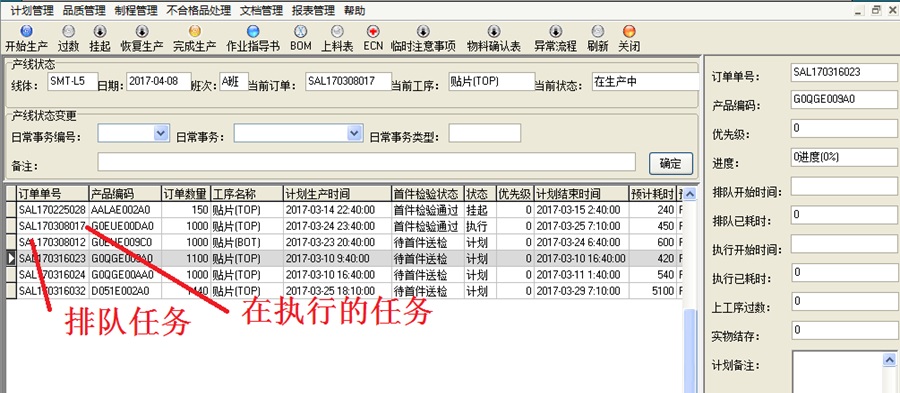Click the table scroll-up arrow

690,193
